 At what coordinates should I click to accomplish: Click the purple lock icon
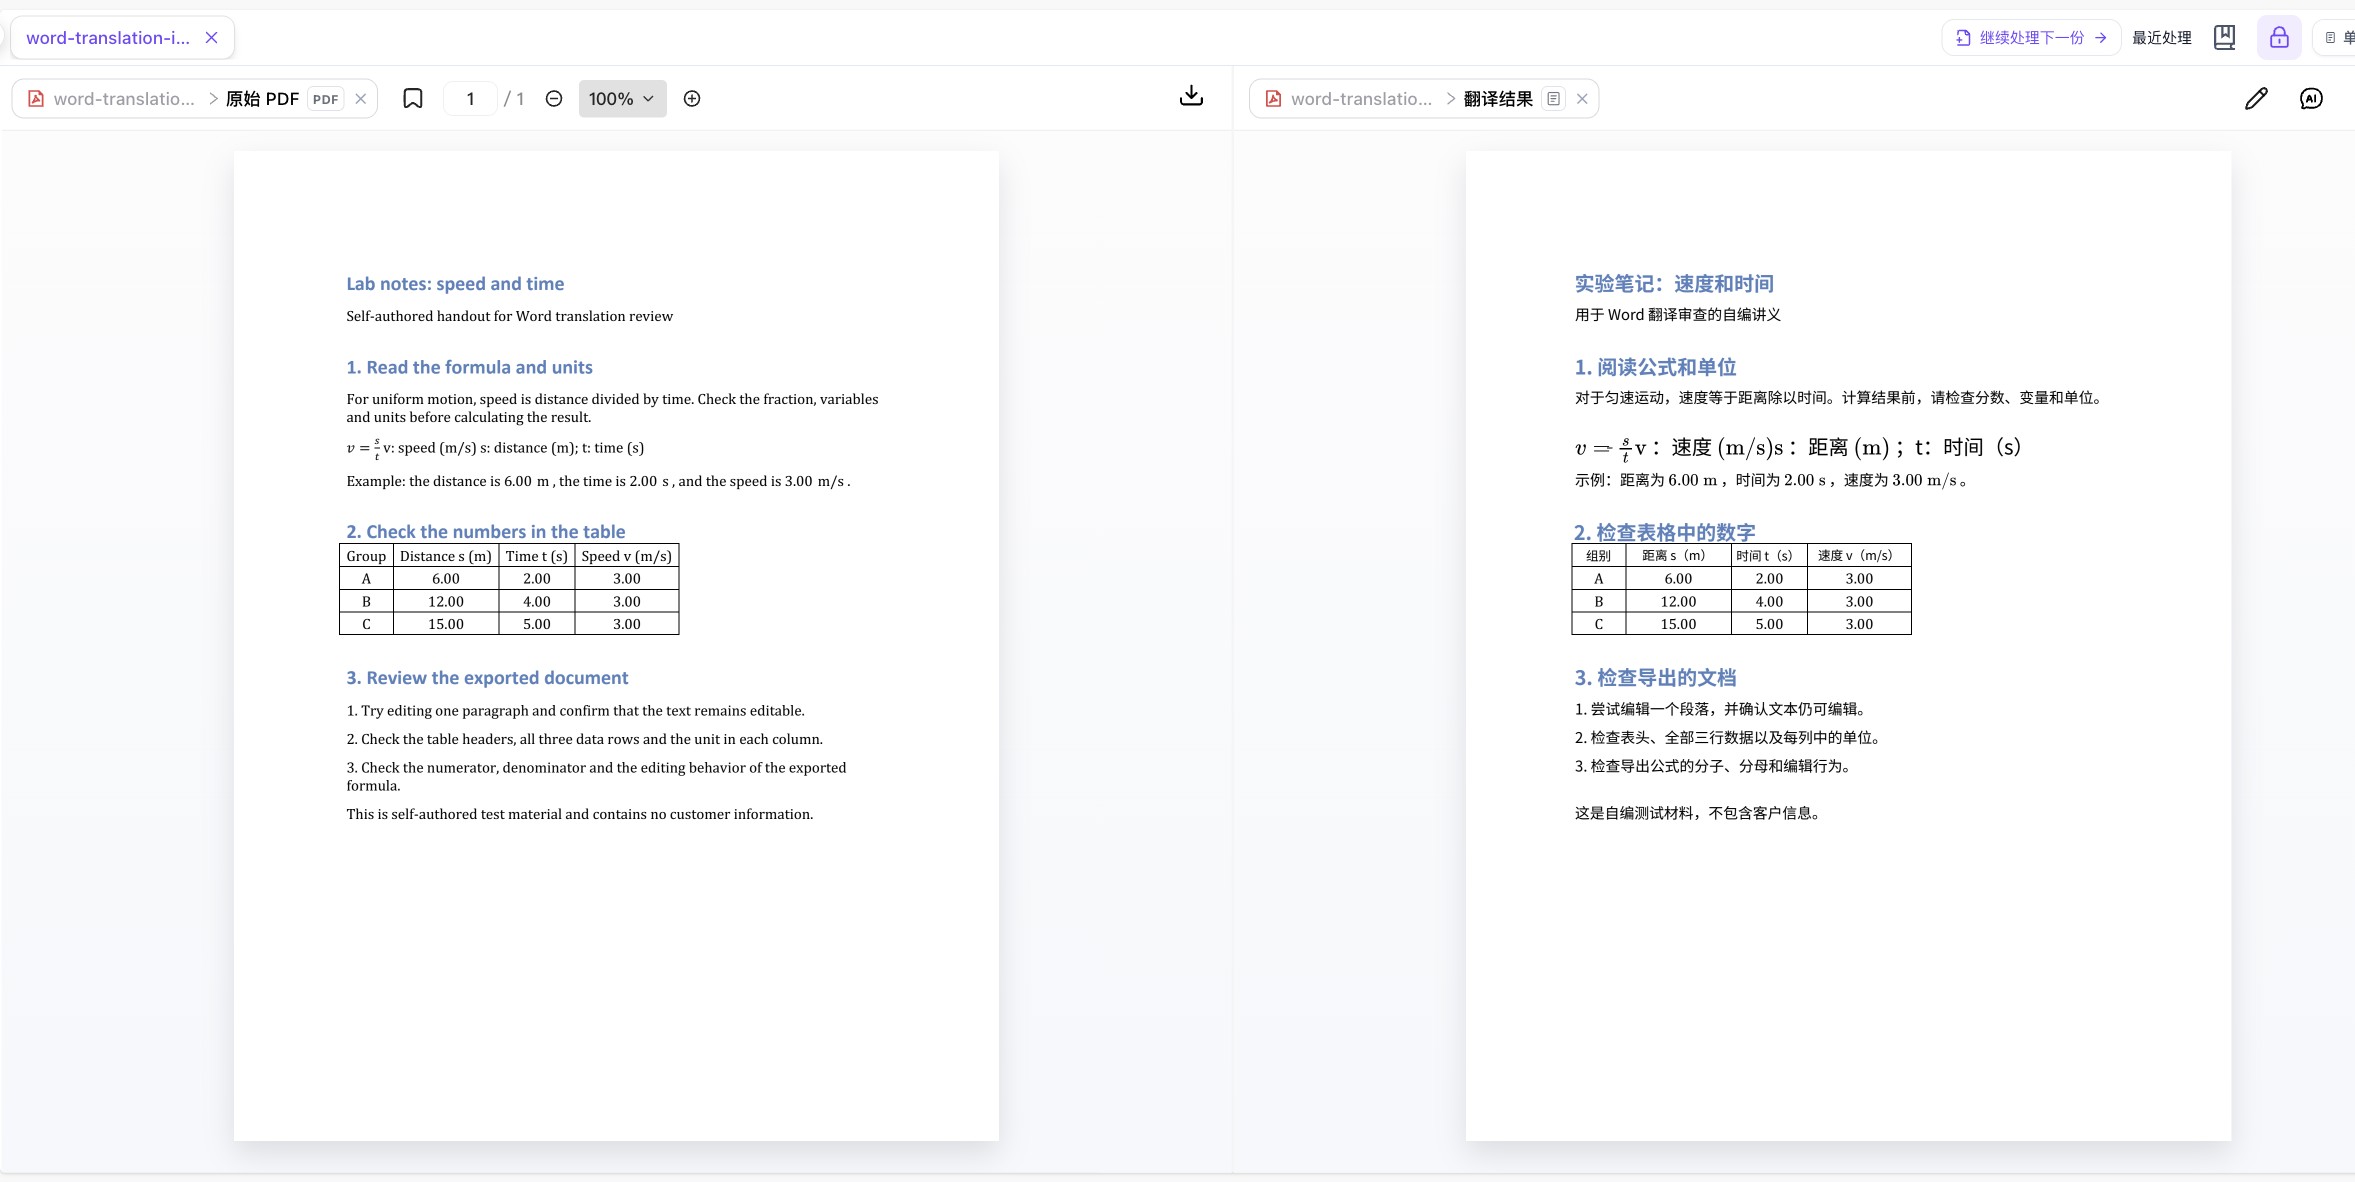tap(2279, 38)
